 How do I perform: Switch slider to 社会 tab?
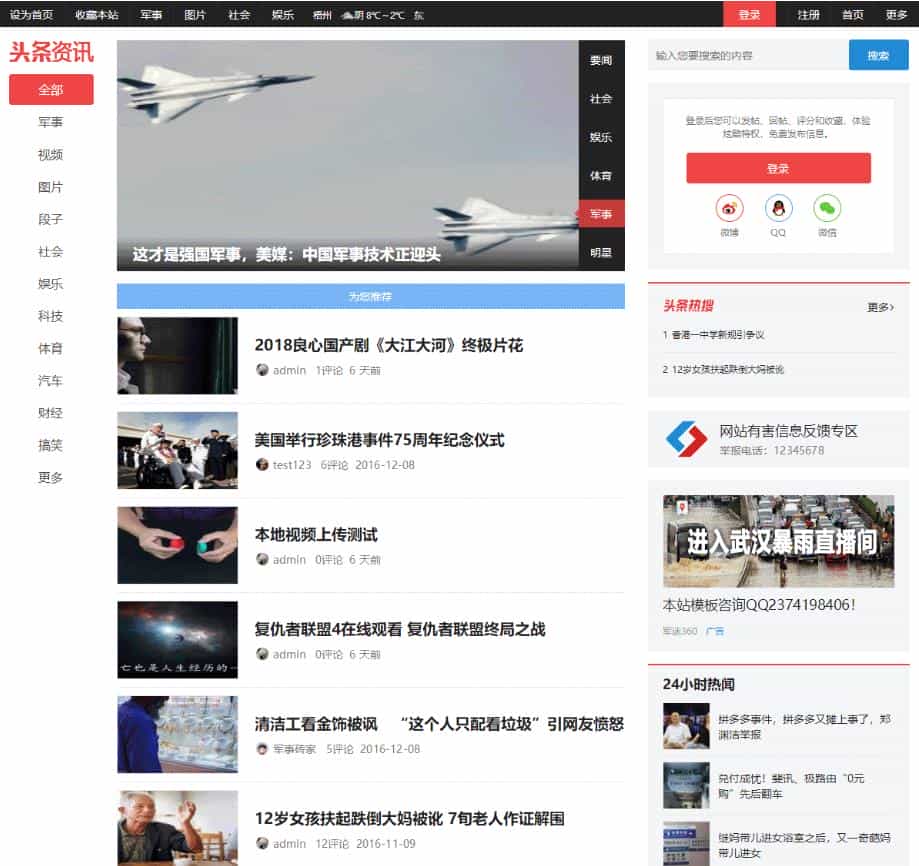click(x=601, y=98)
